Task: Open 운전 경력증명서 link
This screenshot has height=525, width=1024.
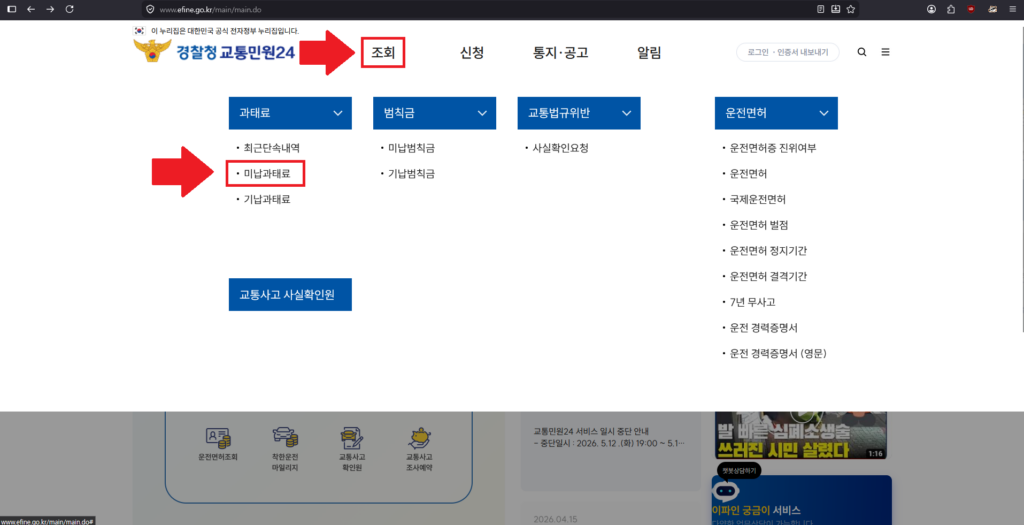Action: 763,328
